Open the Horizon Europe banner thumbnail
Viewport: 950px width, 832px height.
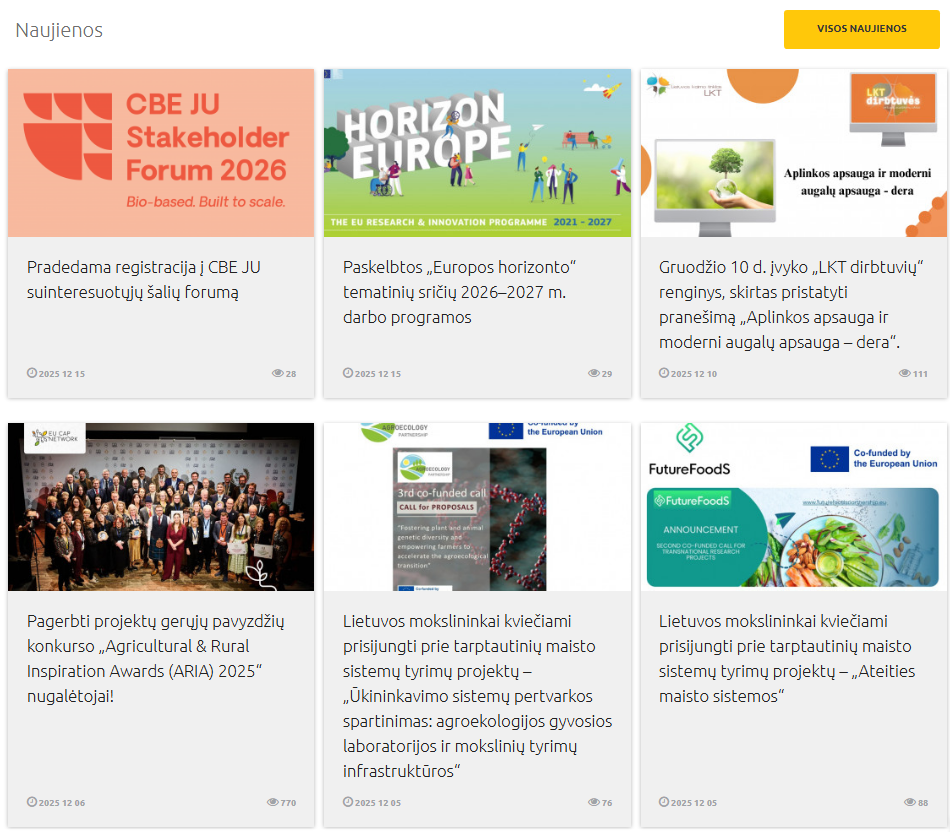[x=477, y=153]
